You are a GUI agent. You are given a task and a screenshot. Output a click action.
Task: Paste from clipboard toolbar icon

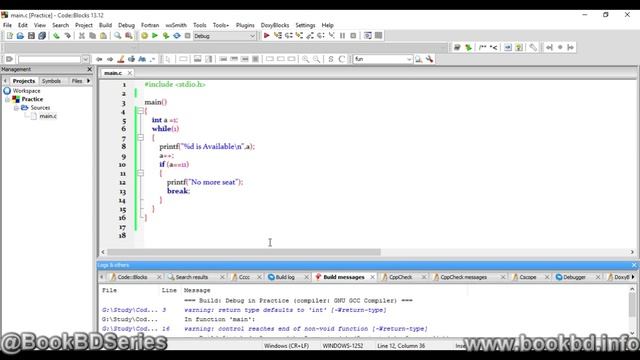coord(103,36)
